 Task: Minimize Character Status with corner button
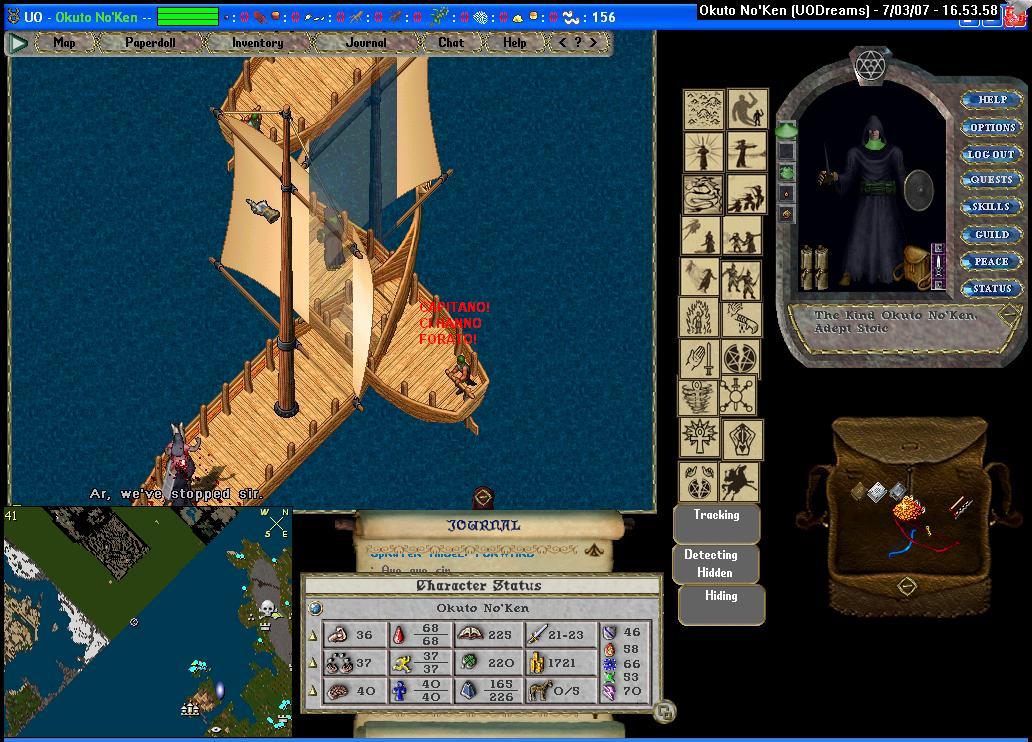(665, 711)
